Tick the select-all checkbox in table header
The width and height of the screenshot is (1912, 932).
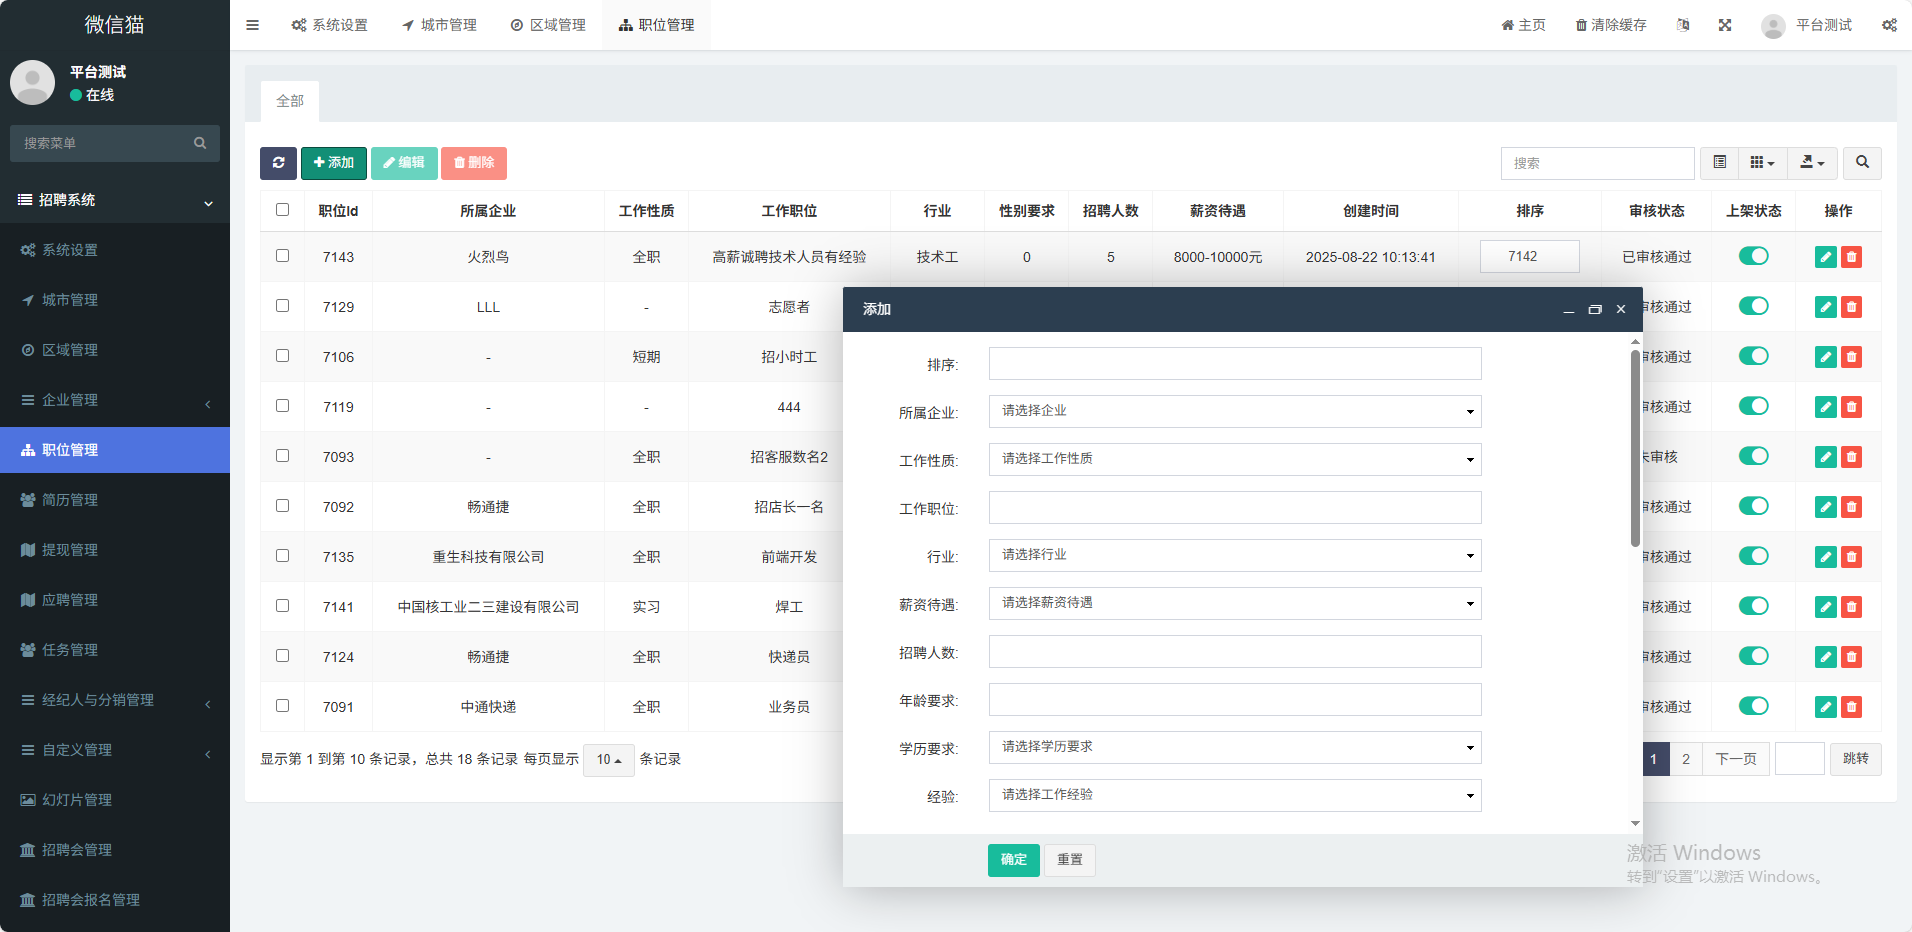(x=282, y=210)
